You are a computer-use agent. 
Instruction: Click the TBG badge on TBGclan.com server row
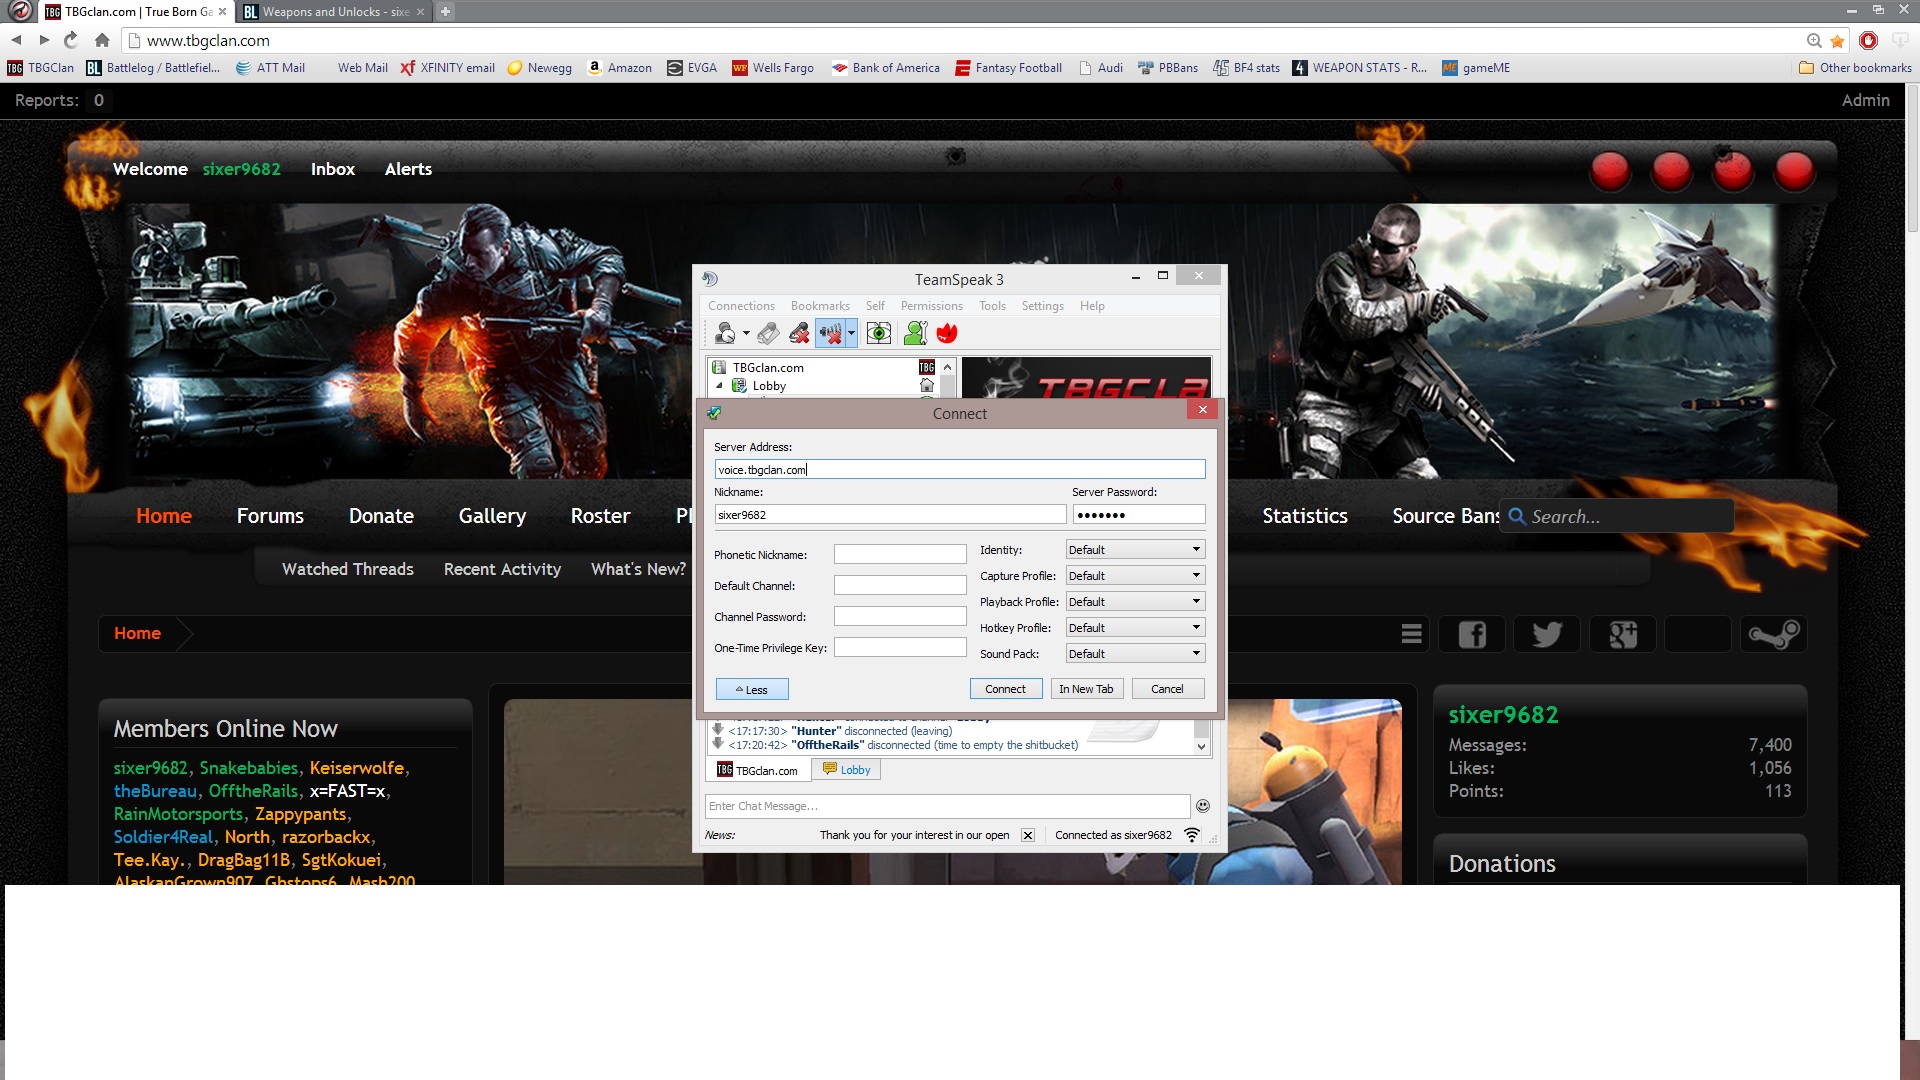[x=927, y=367]
